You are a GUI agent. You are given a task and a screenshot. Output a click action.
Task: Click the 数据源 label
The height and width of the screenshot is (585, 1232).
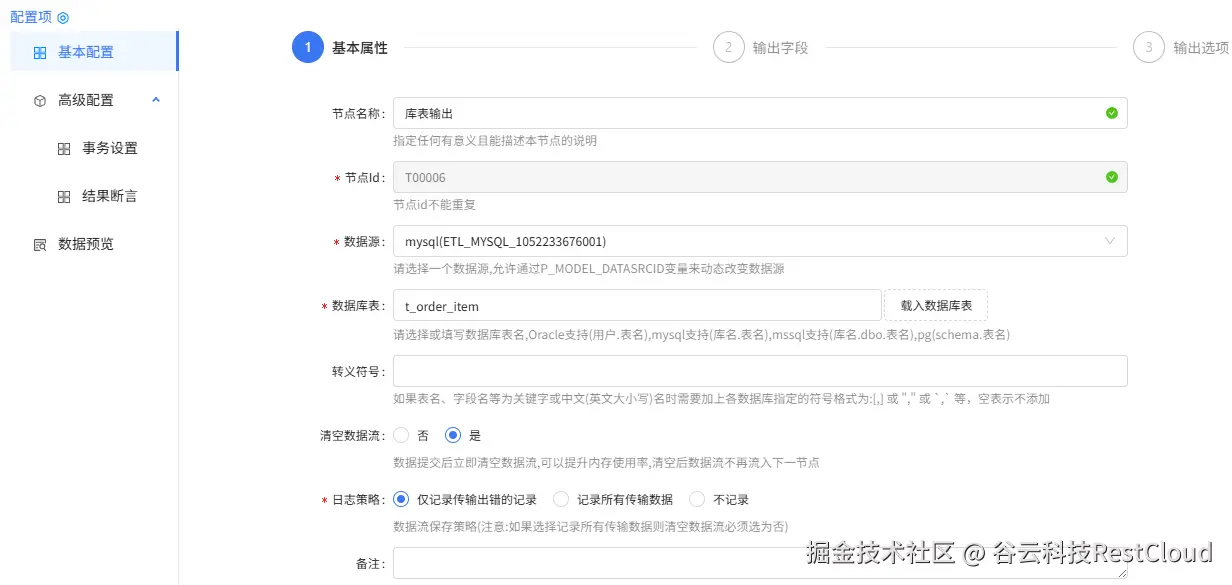[x=365, y=242]
